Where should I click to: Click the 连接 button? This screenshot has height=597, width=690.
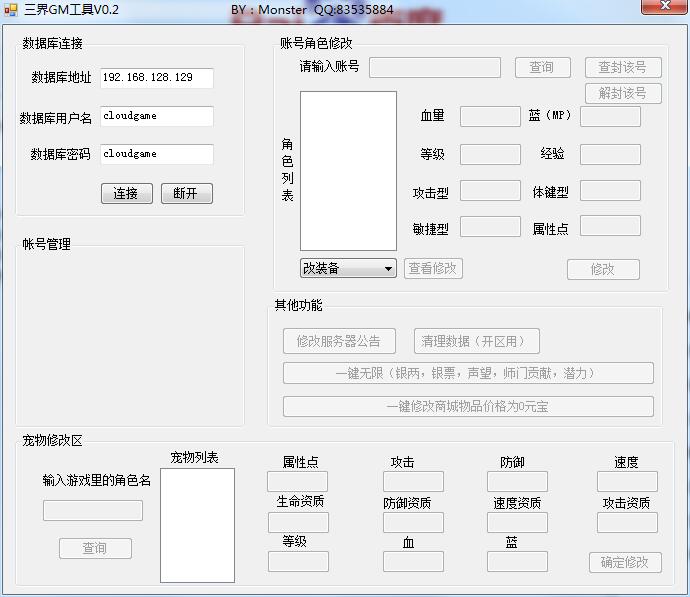[126, 193]
